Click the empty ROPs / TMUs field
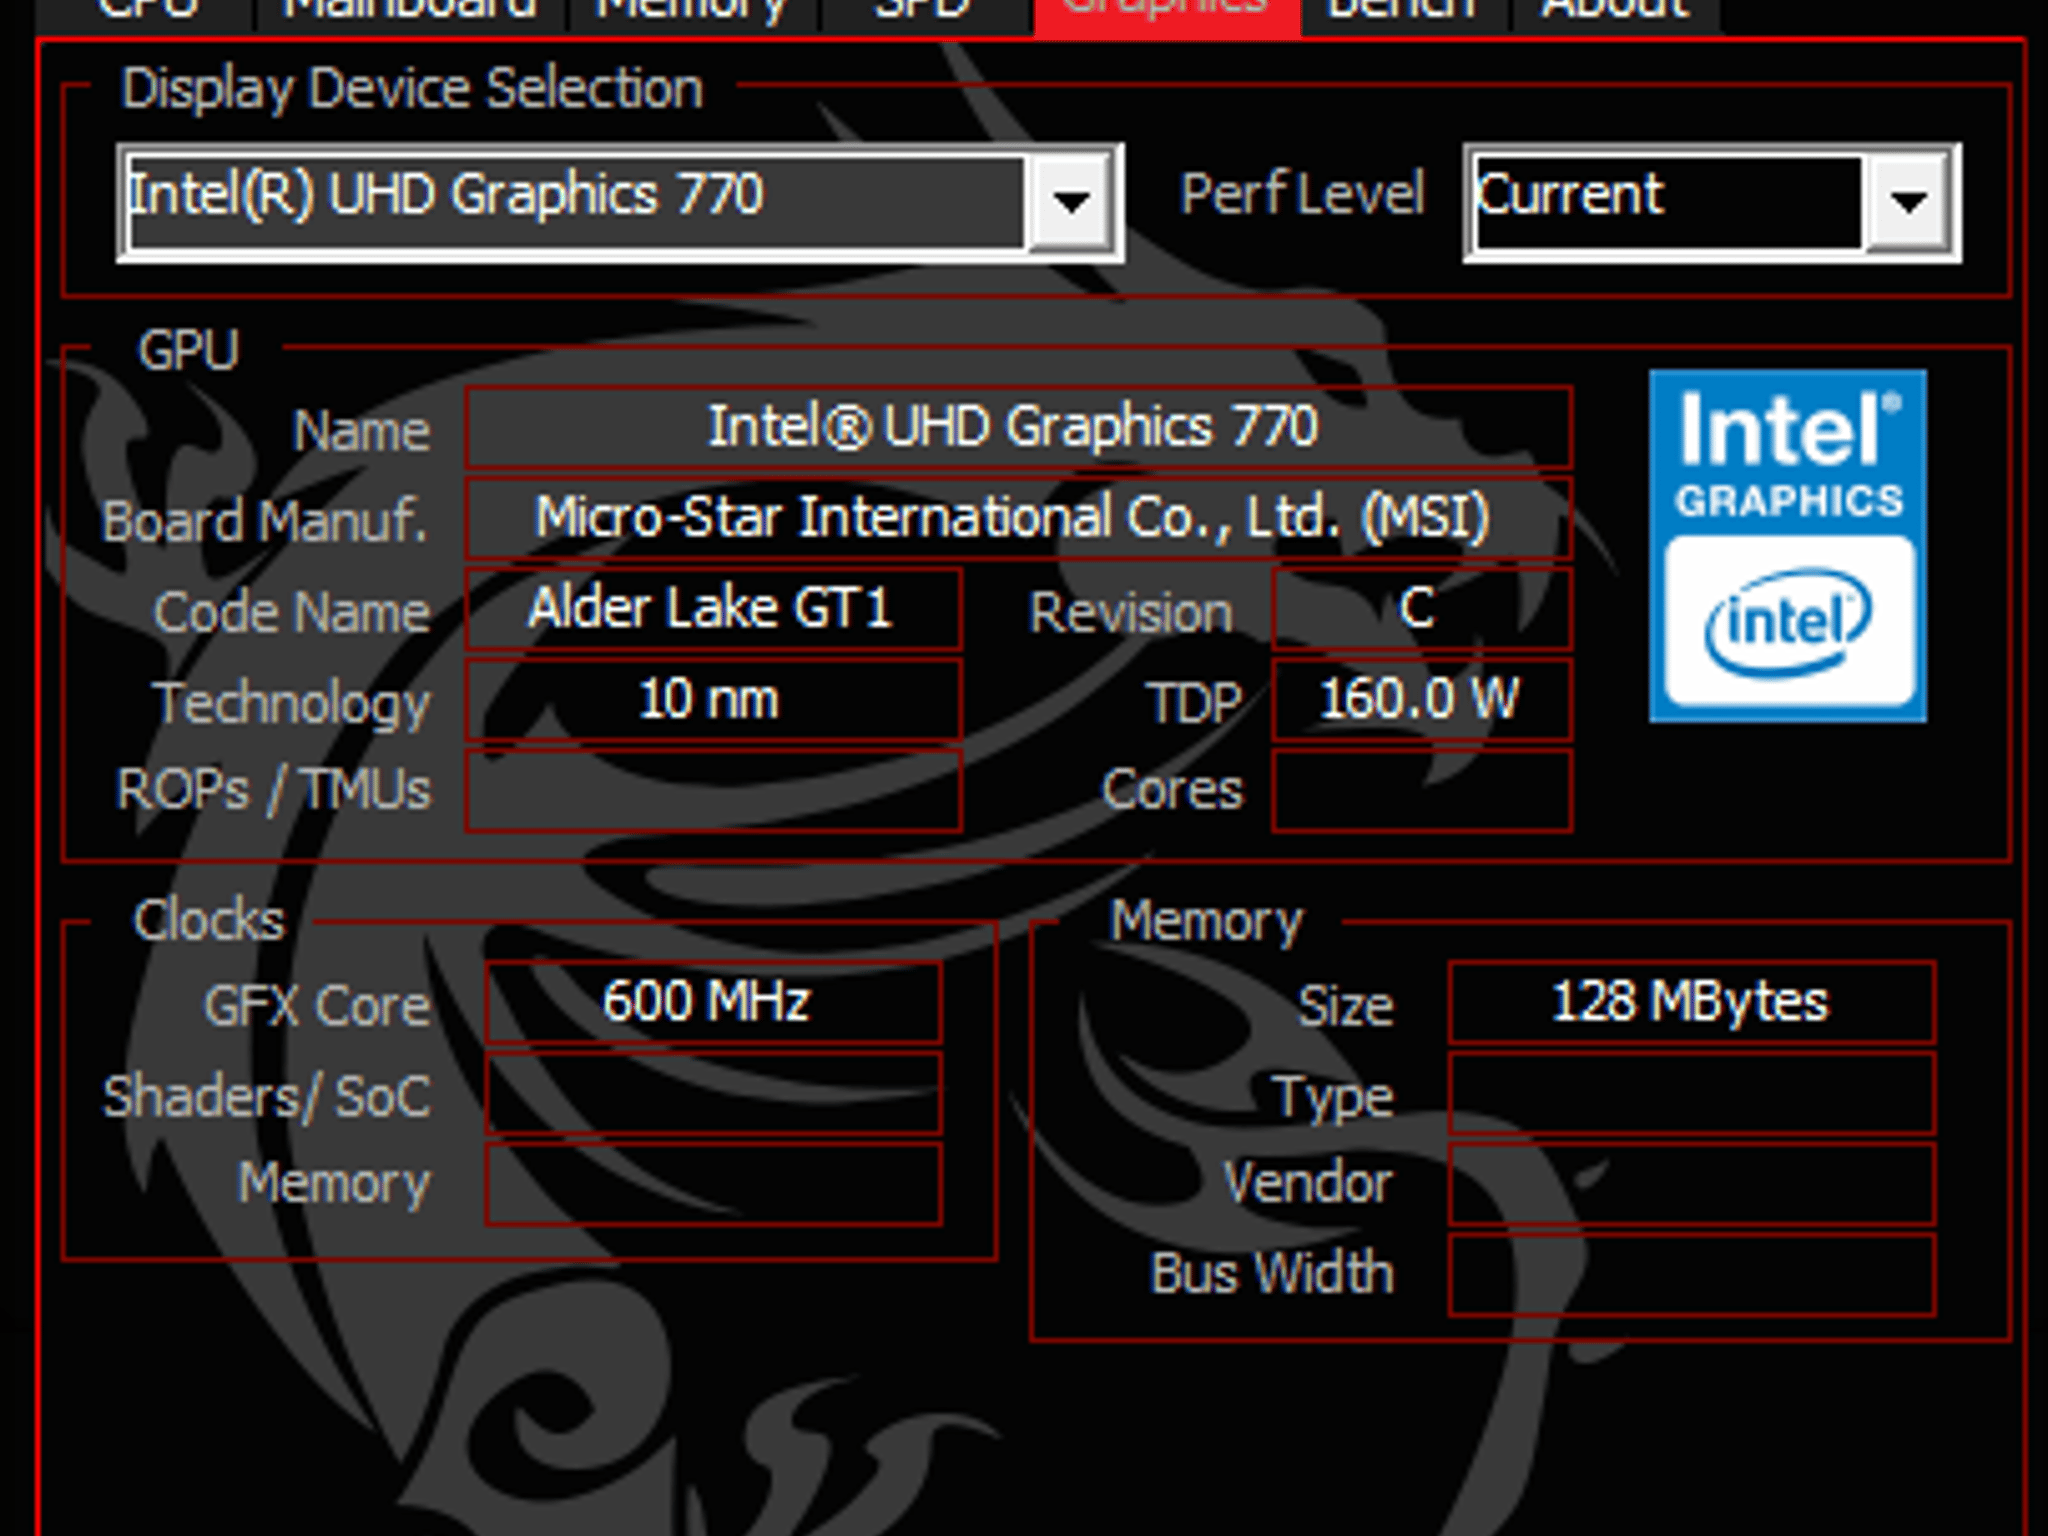This screenshot has height=1536, width=2048. tap(713, 790)
